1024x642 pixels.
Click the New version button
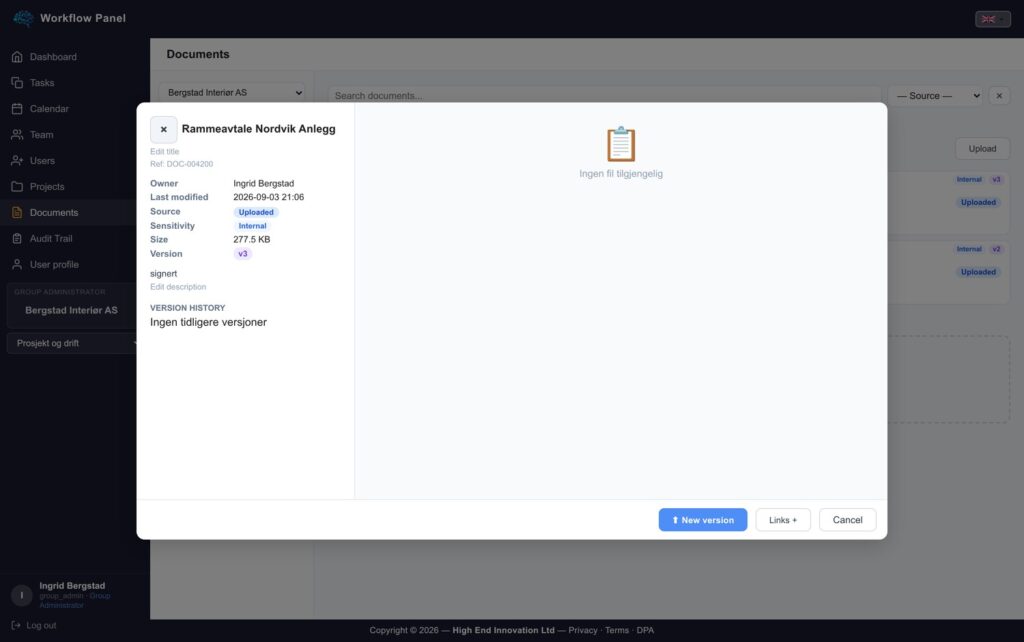(x=703, y=520)
